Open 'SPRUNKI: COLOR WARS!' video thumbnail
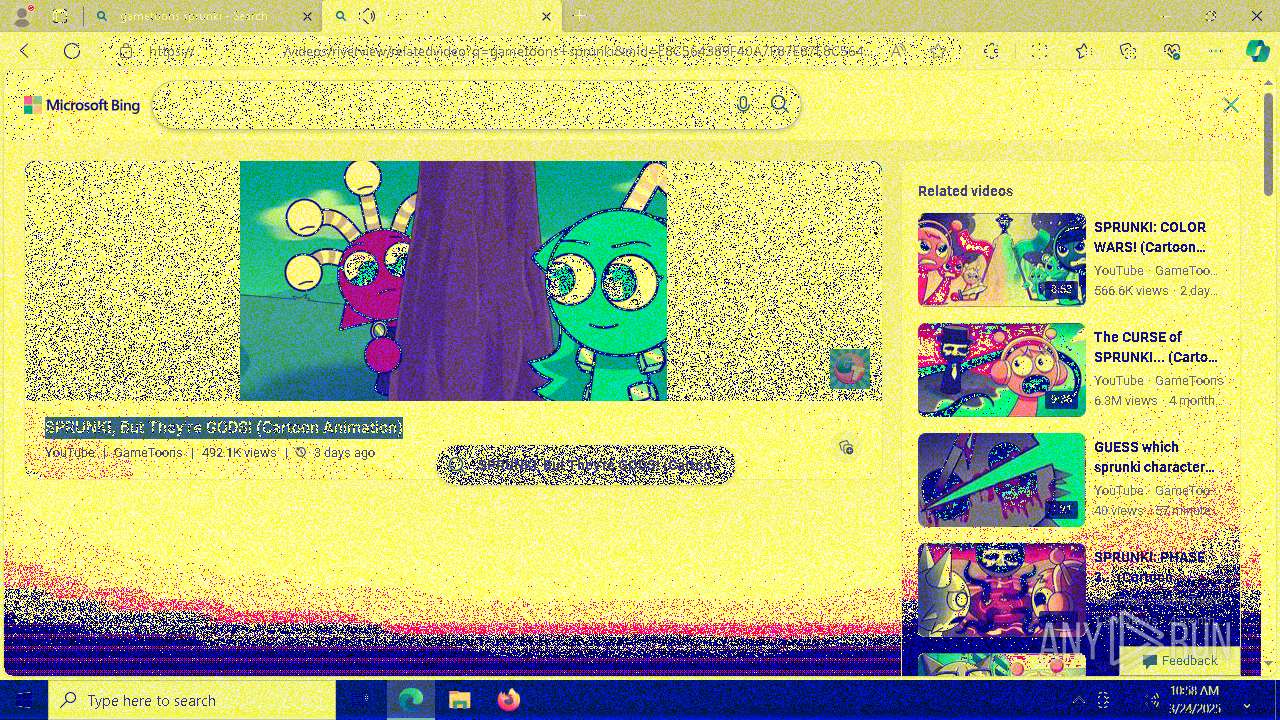Image resolution: width=1280 pixels, height=720 pixels. 1002,259
